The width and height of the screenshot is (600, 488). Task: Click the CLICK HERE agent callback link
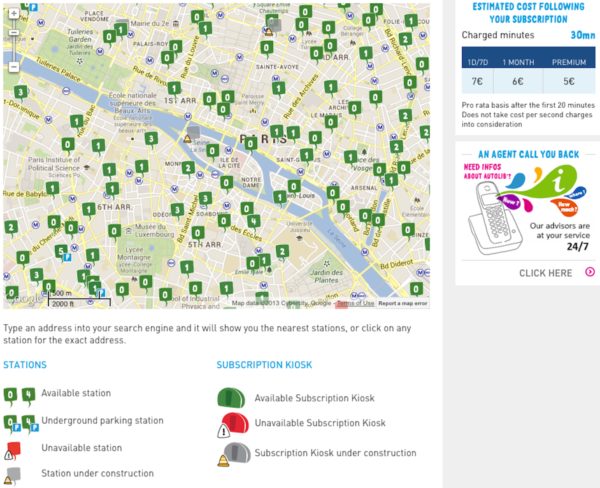point(545,273)
